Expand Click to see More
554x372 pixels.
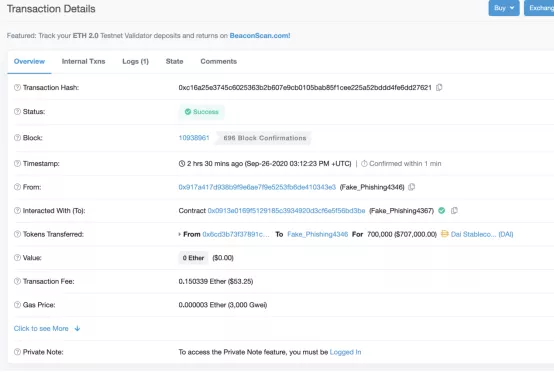coord(47,329)
